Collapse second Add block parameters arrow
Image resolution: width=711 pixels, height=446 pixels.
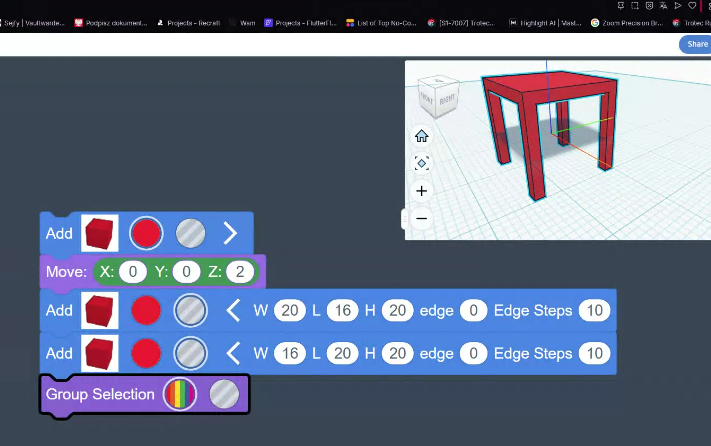(233, 311)
